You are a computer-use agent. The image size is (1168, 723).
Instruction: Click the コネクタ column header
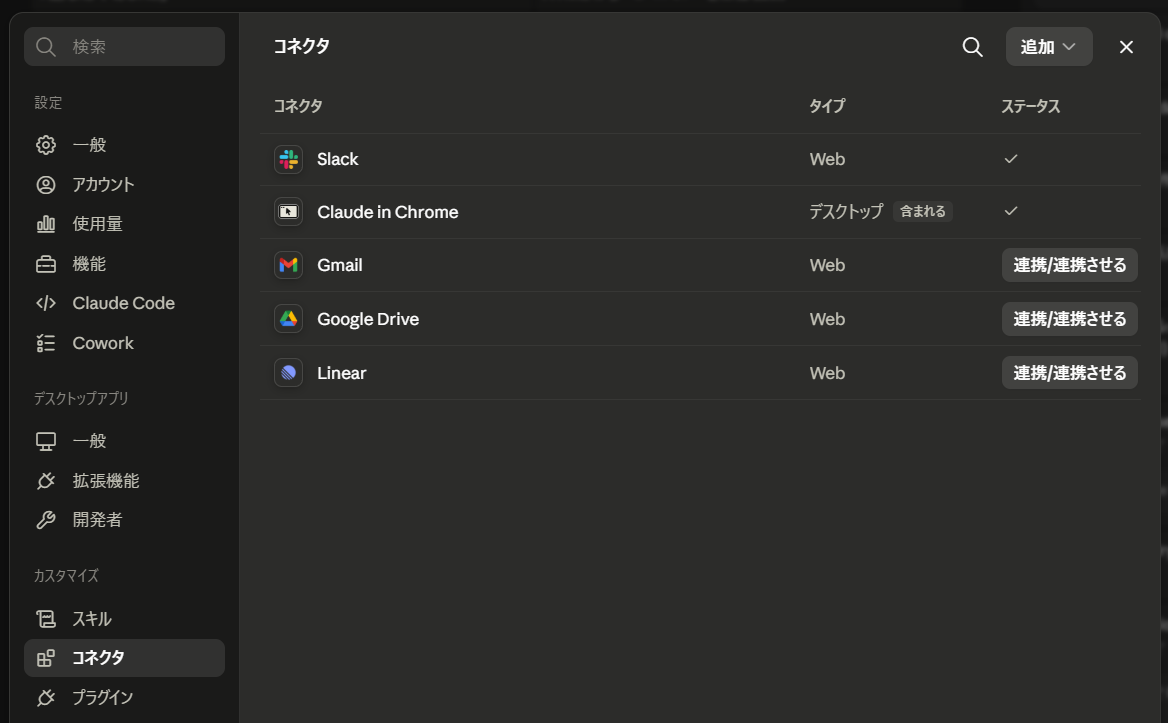[298, 106]
